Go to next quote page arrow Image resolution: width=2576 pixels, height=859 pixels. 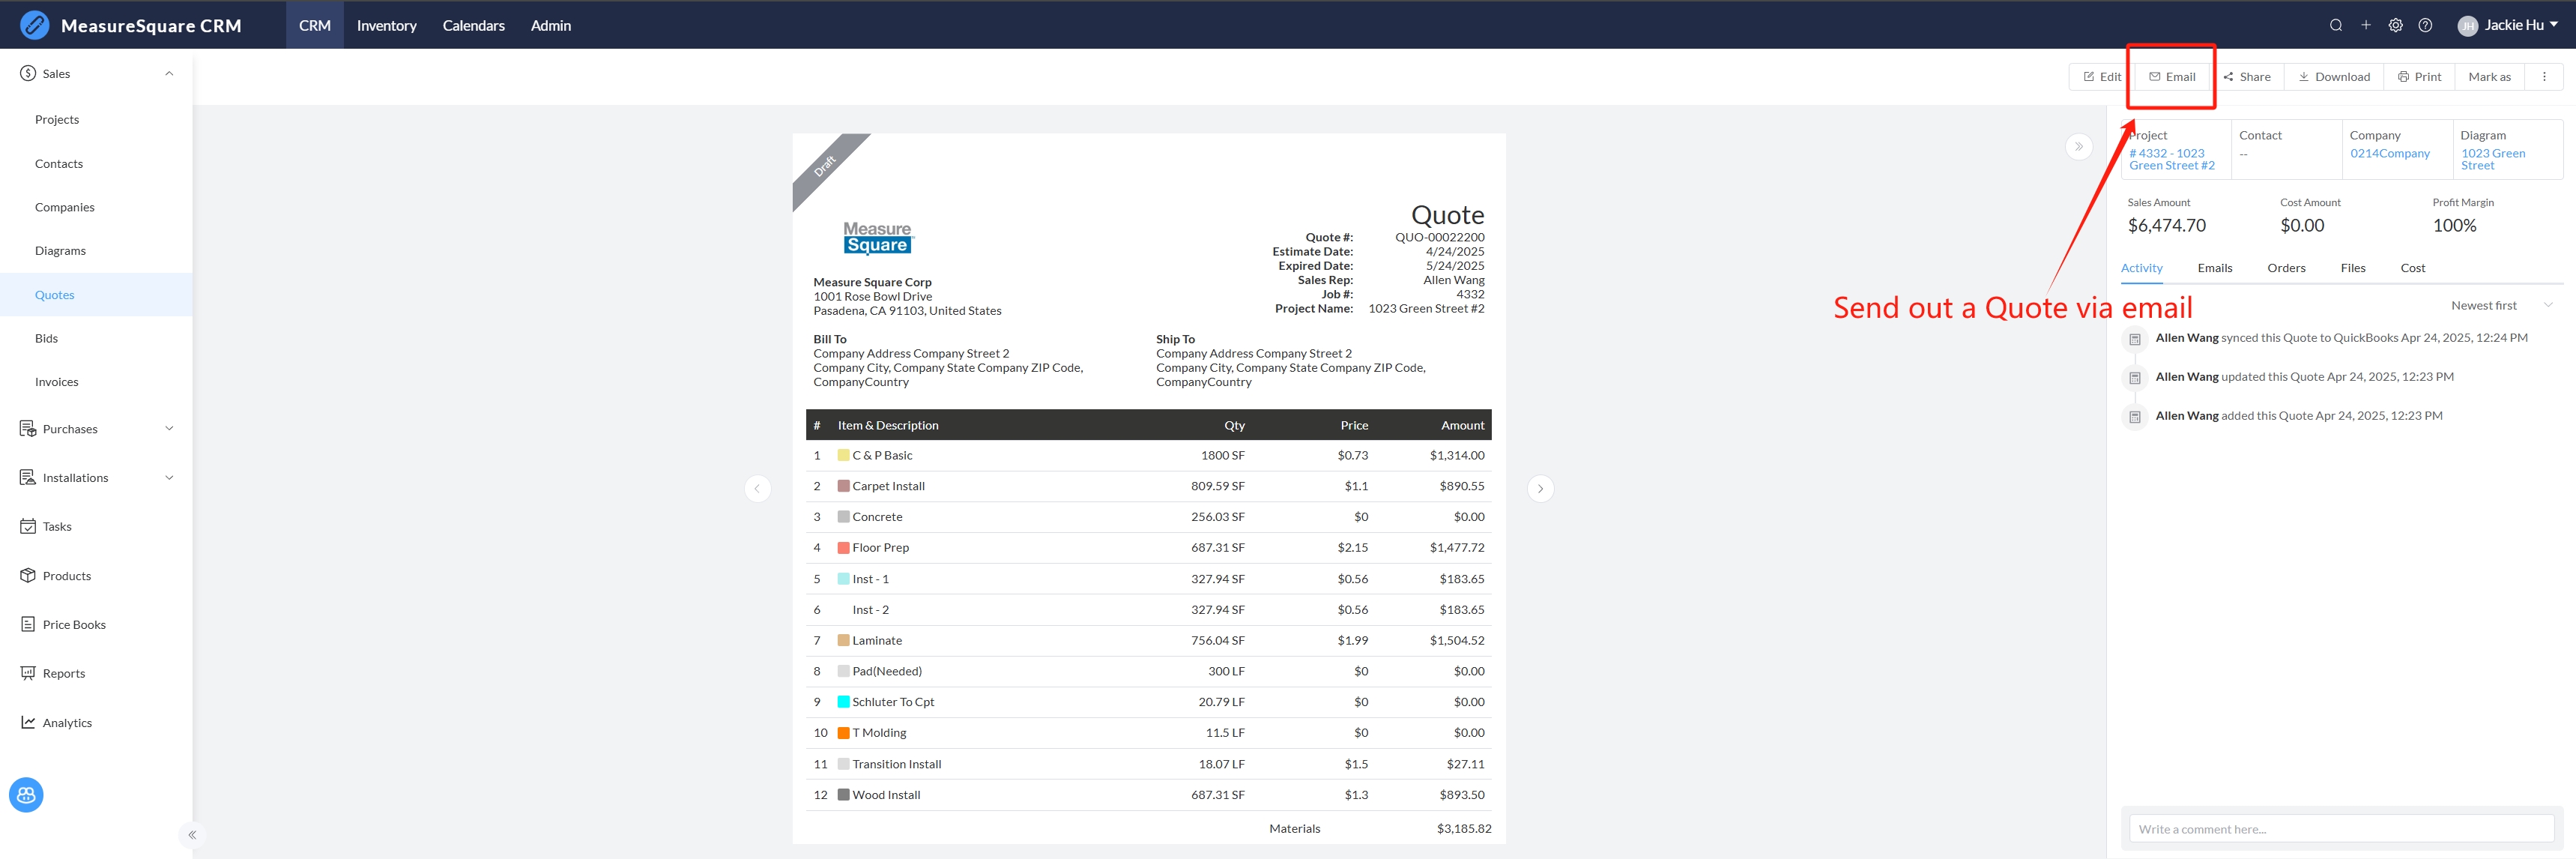coord(1540,489)
